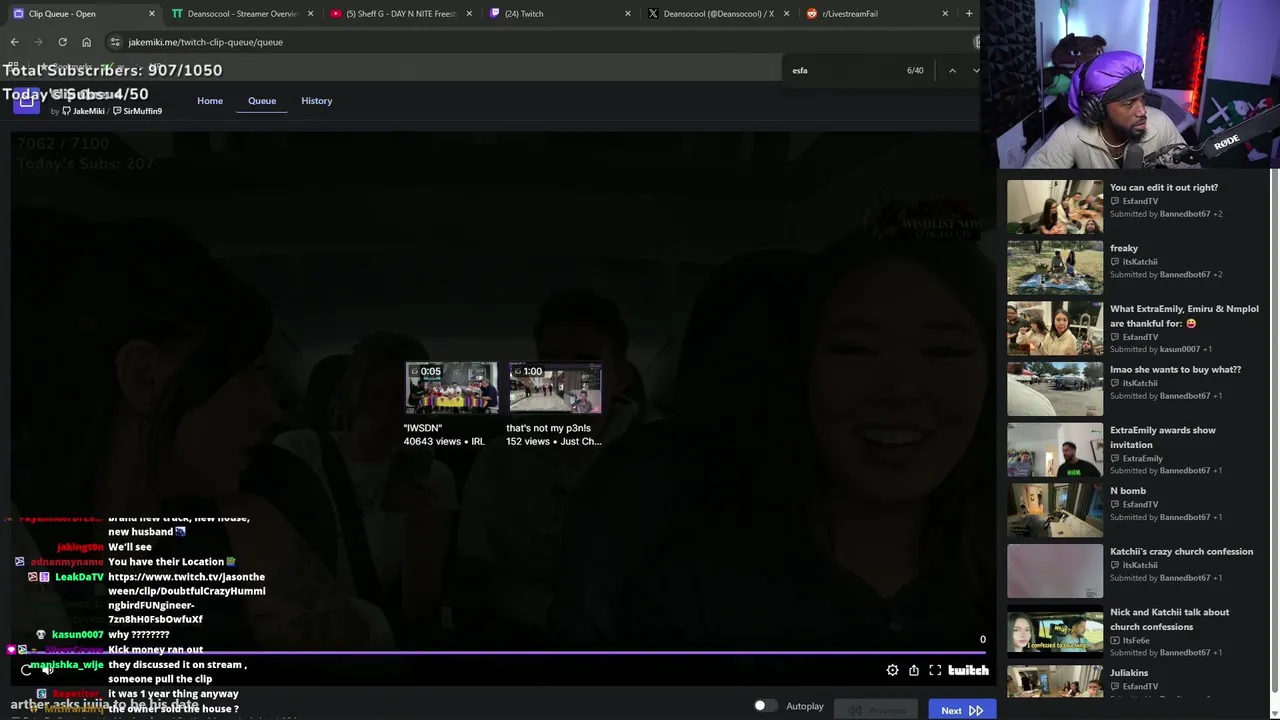Switch to the Deansocool X tab
1280x720 pixels.
point(718,14)
